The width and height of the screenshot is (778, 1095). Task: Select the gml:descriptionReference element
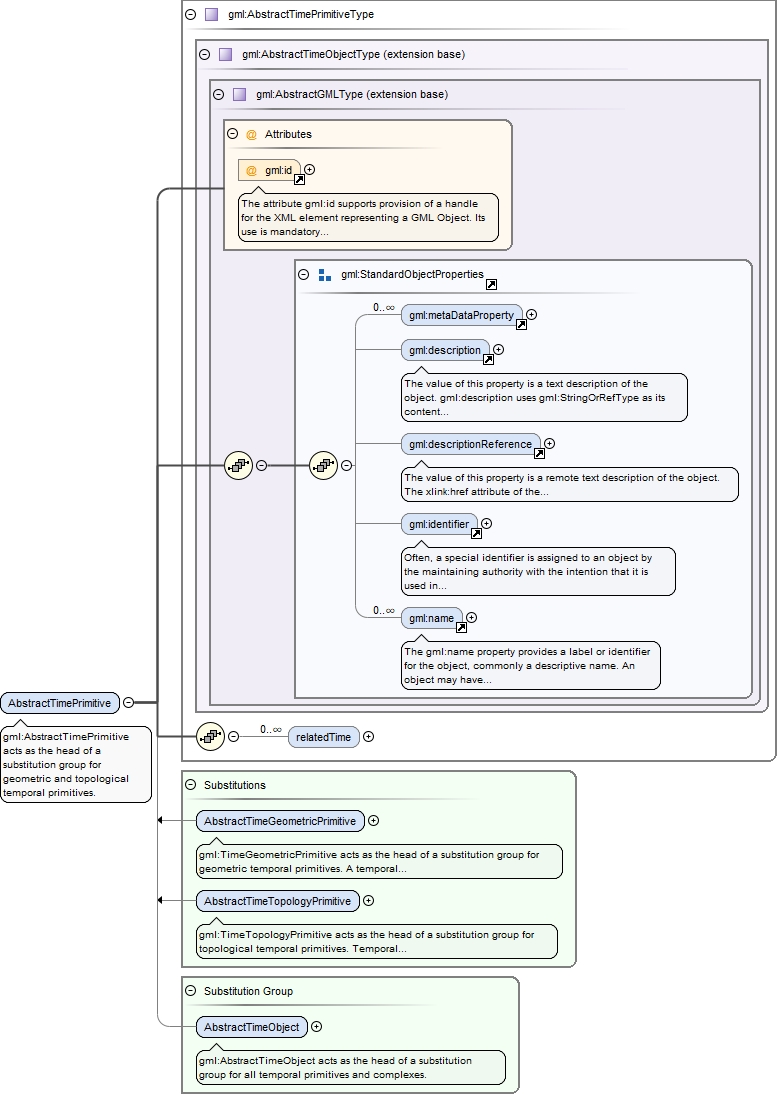tap(471, 443)
